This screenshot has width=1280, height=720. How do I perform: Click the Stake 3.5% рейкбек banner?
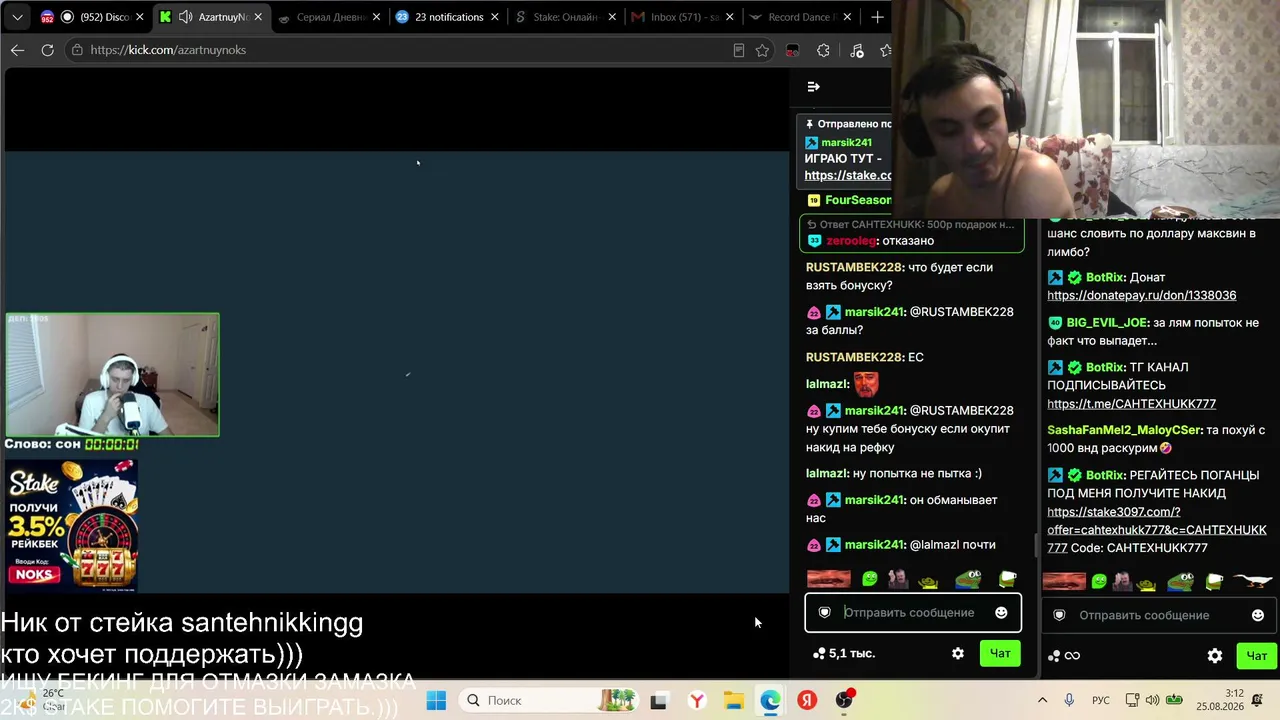72,525
